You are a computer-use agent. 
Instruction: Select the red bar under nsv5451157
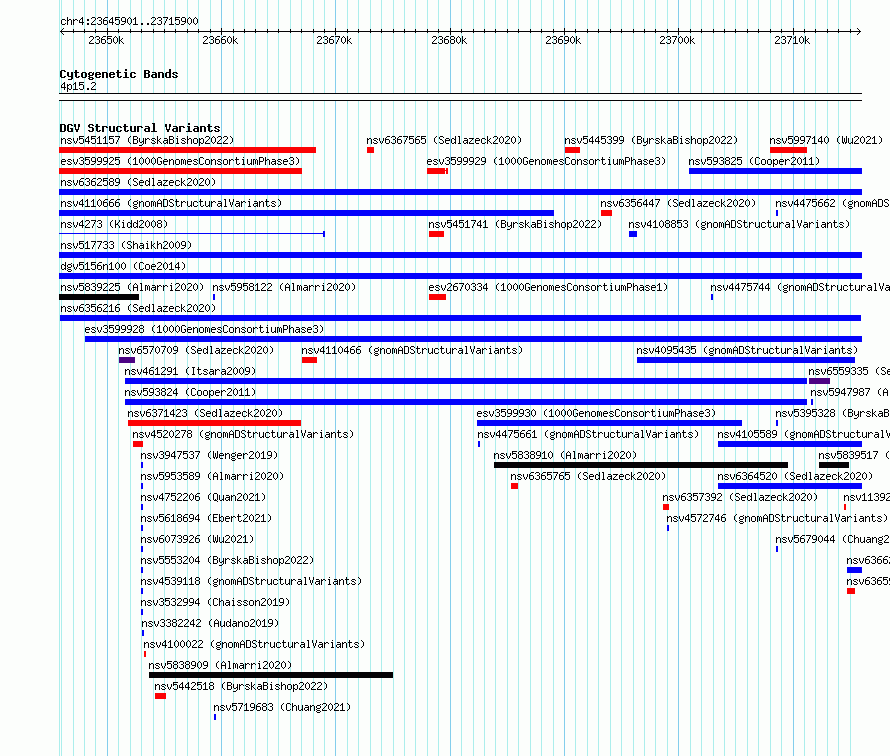(x=187, y=150)
